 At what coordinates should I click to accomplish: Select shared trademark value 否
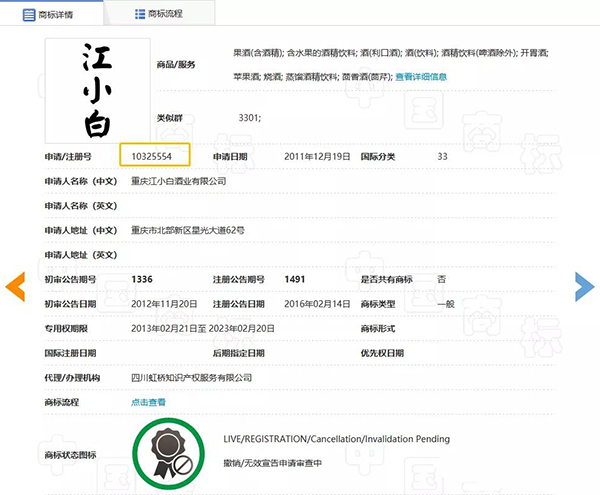coord(442,279)
